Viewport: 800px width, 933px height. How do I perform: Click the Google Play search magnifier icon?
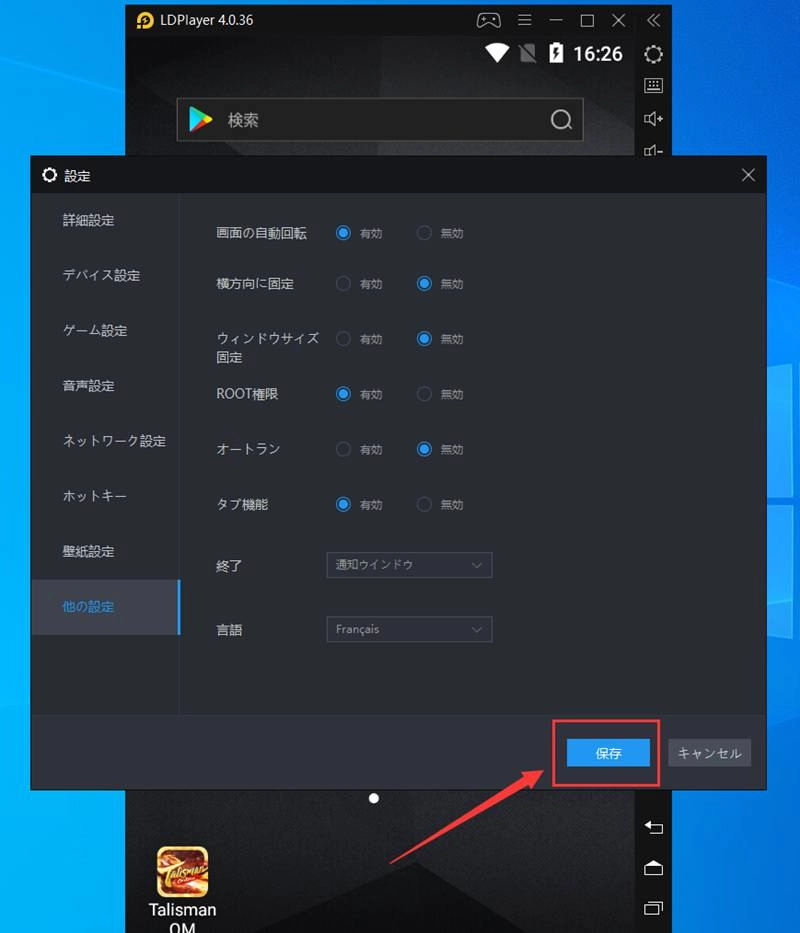(561, 120)
